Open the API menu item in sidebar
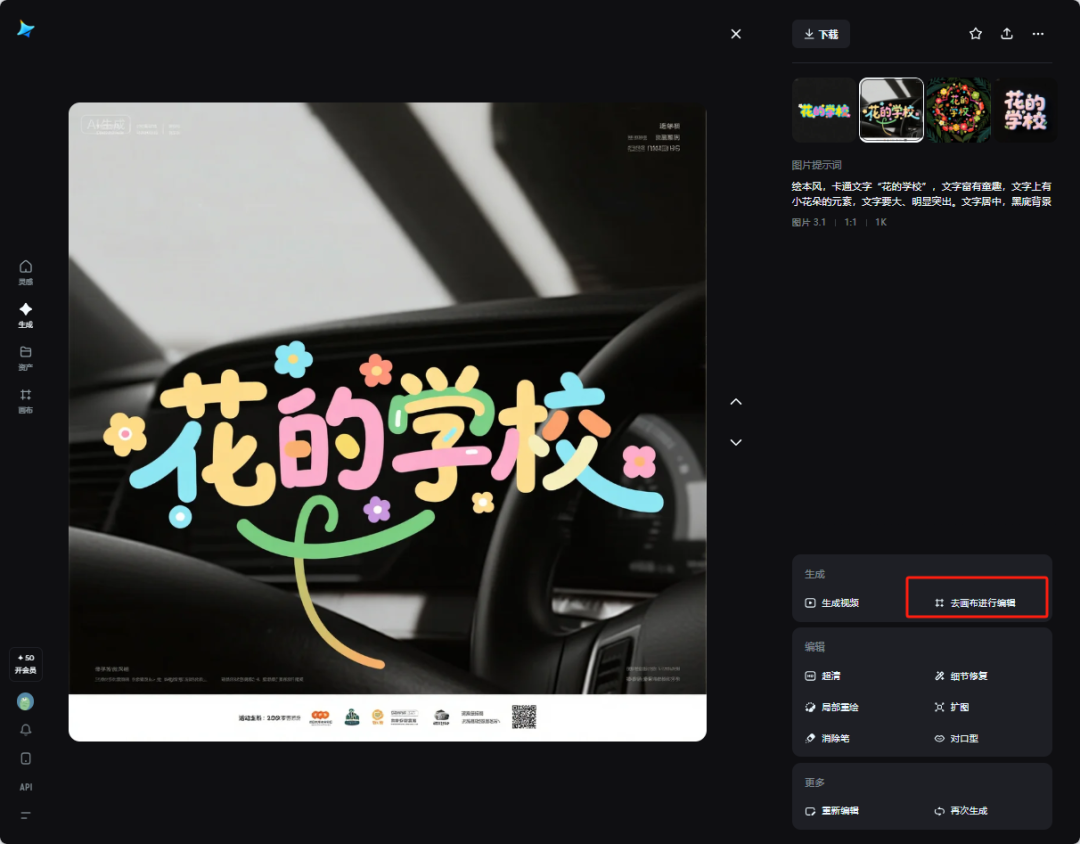The image size is (1080, 844). tap(26, 787)
